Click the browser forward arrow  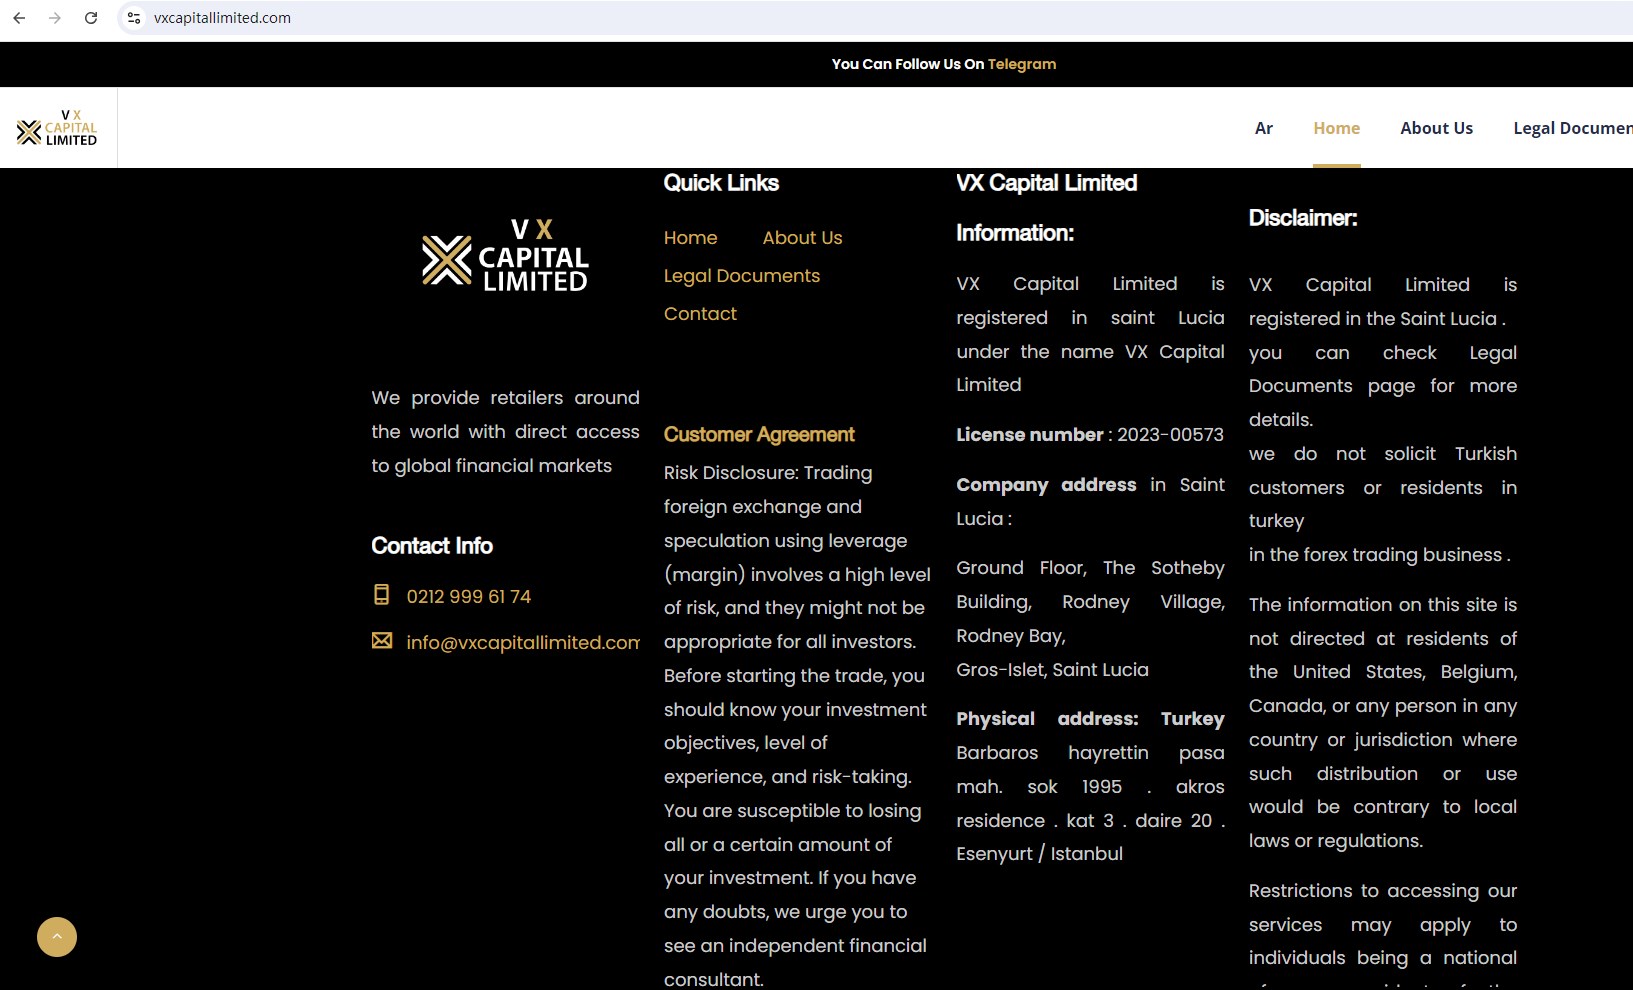coord(55,18)
